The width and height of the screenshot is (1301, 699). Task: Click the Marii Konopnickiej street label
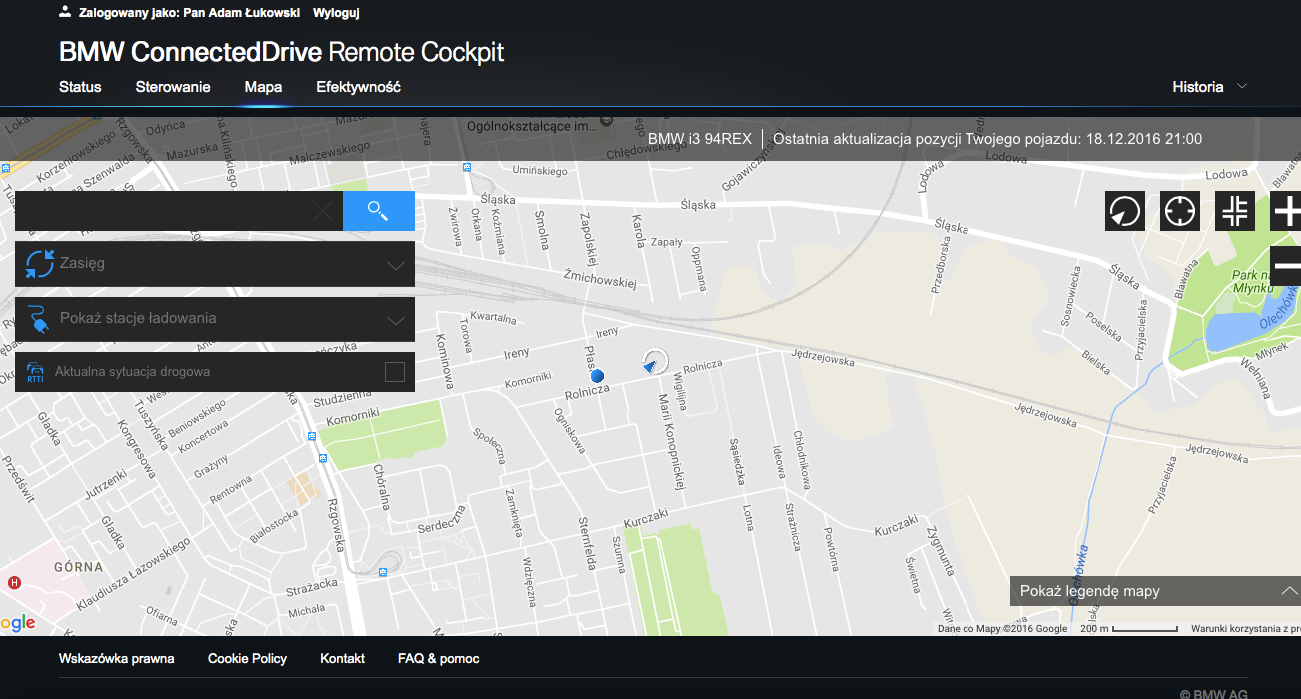pyautogui.click(x=670, y=443)
